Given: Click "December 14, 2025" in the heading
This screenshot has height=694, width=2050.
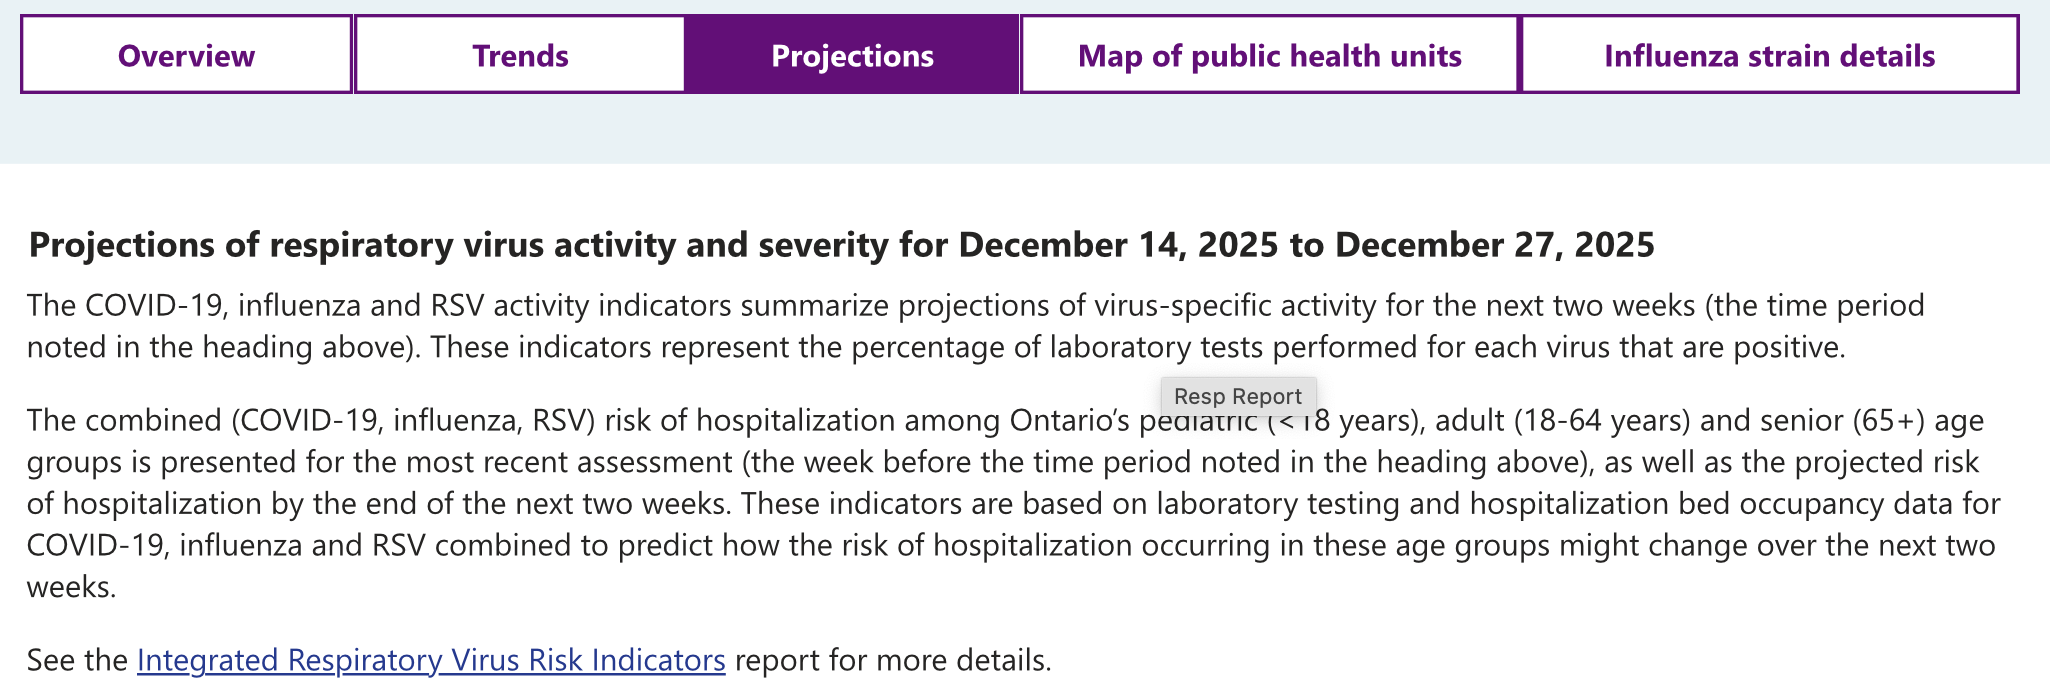Looking at the screenshot, I should [x=1118, y=245].
